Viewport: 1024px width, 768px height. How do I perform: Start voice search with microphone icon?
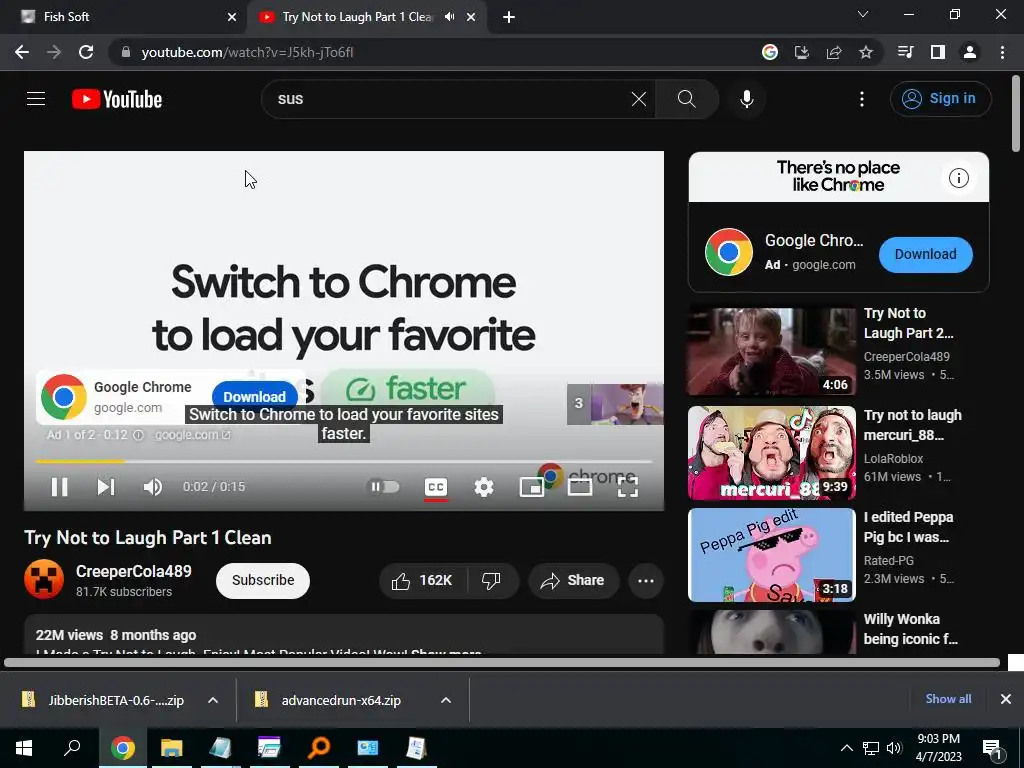746,99
